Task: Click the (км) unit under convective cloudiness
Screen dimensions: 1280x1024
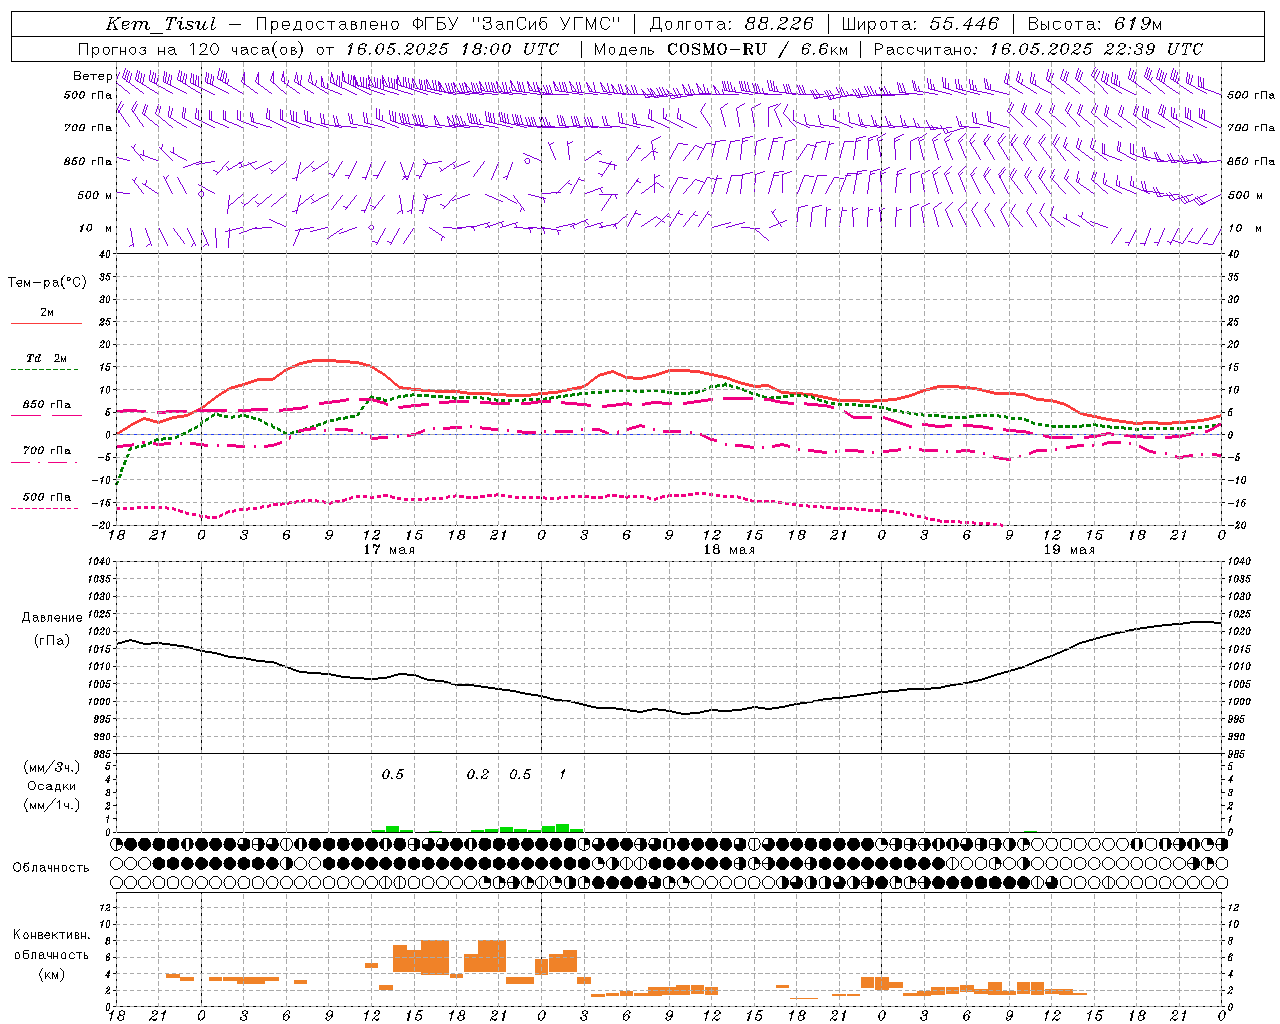Action: pos(51,974)
